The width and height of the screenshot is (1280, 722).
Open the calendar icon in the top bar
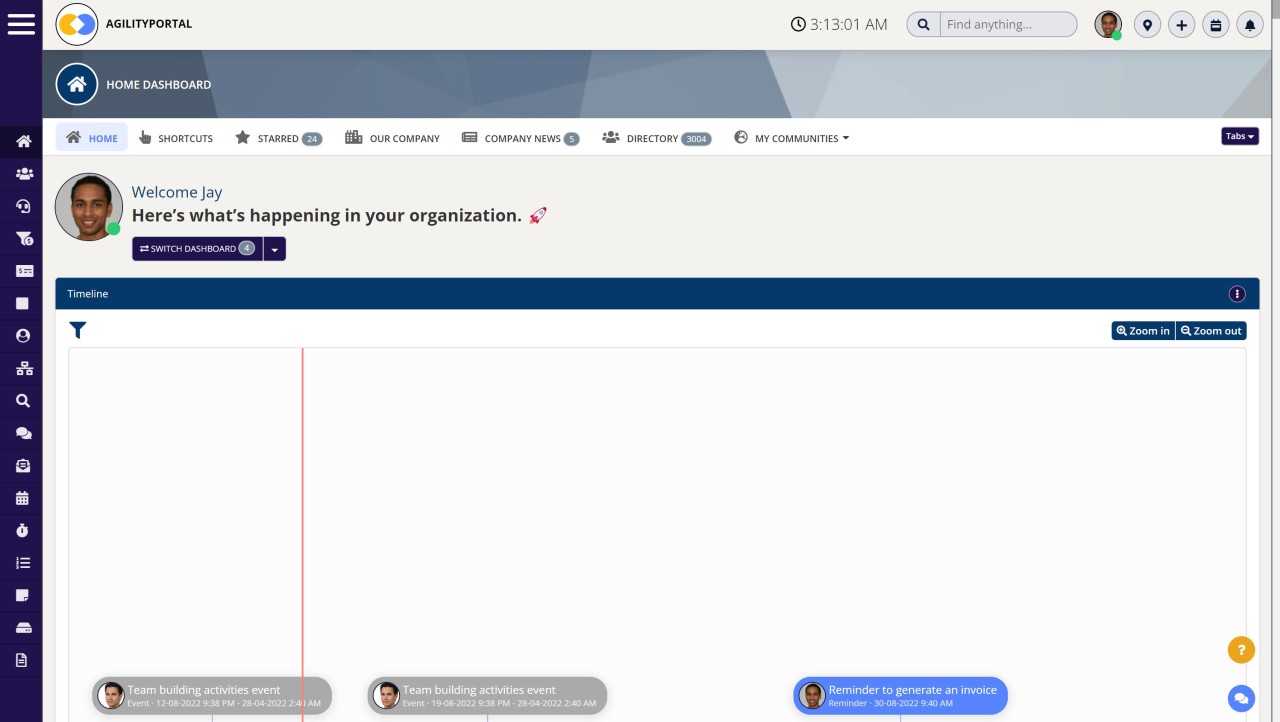[x=1215, y=24]
